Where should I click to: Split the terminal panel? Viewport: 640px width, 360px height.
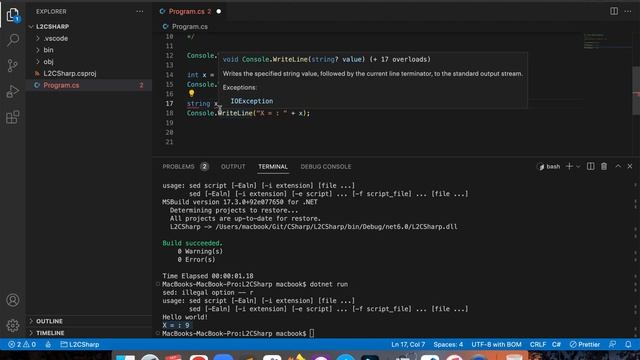pos(591,166)
